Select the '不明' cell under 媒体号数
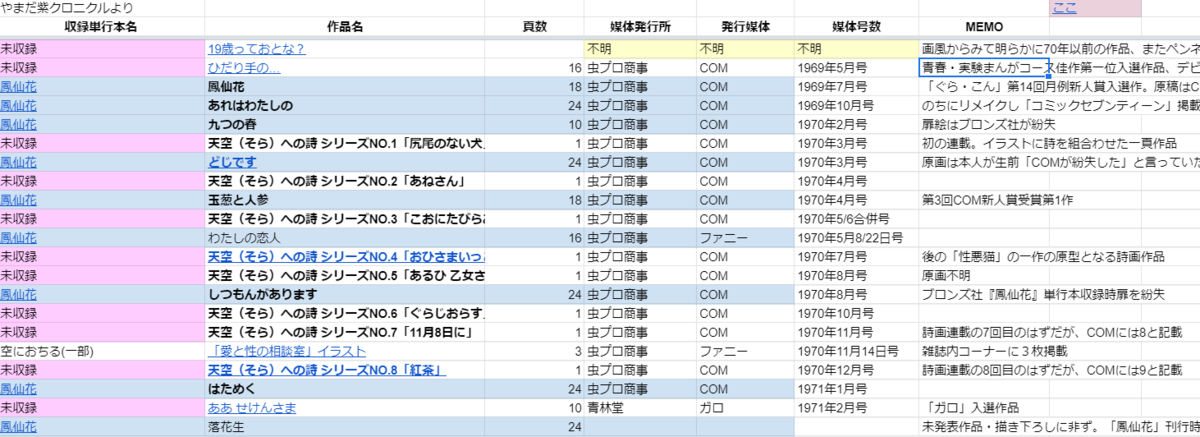This screenshot has width=1200, height=437. 856,48
